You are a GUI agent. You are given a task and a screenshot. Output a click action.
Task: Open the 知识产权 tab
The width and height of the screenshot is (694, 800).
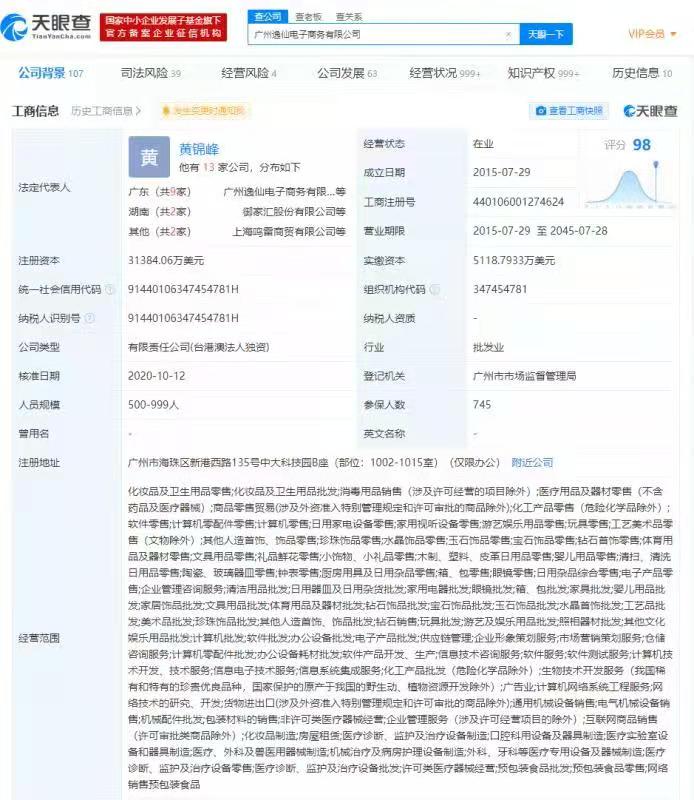543,73
